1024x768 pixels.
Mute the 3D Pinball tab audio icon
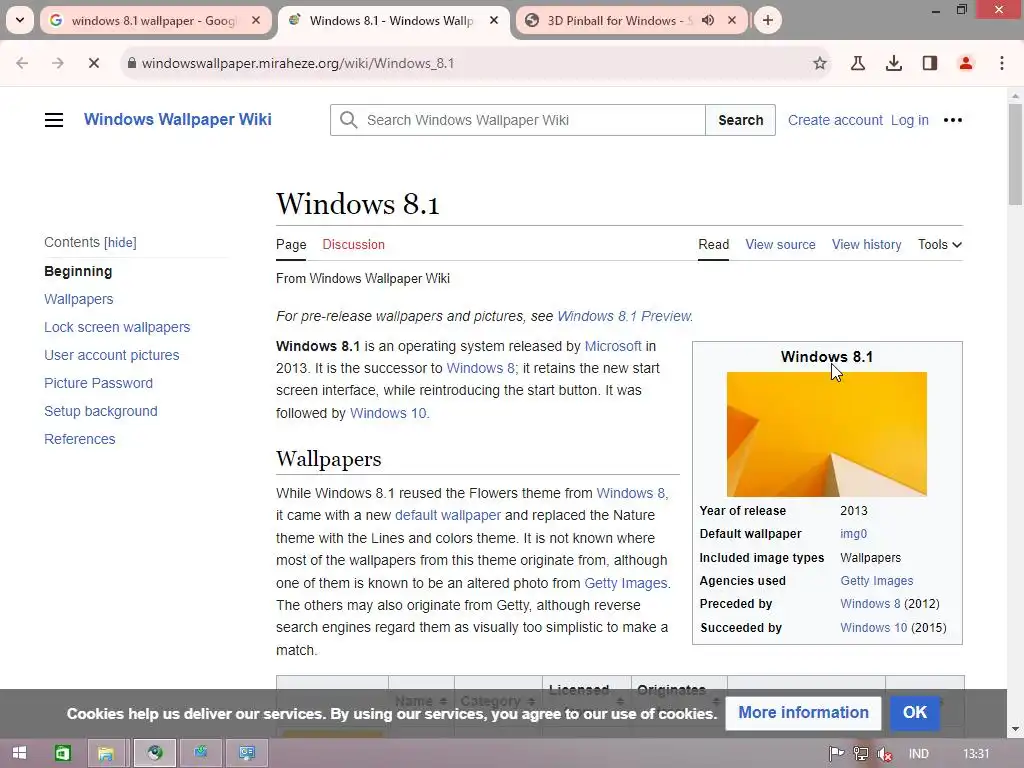point(708,20)
